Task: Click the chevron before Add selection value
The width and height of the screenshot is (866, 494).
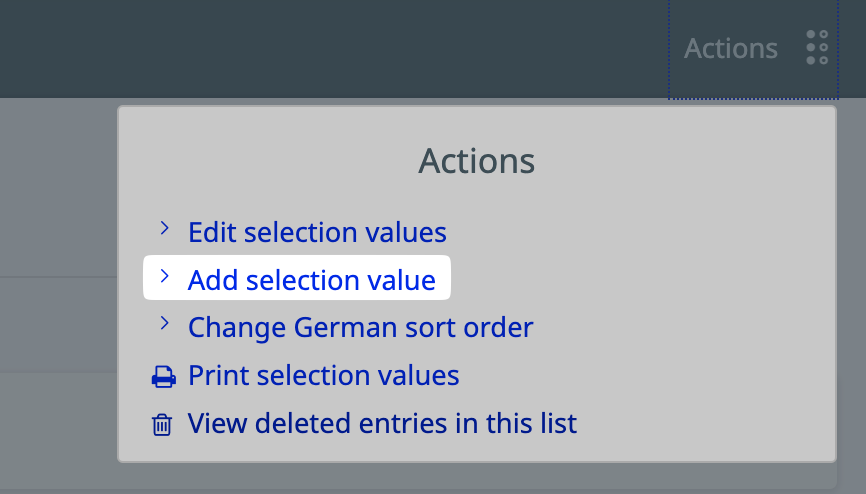Action: click(x=164, y=277)
